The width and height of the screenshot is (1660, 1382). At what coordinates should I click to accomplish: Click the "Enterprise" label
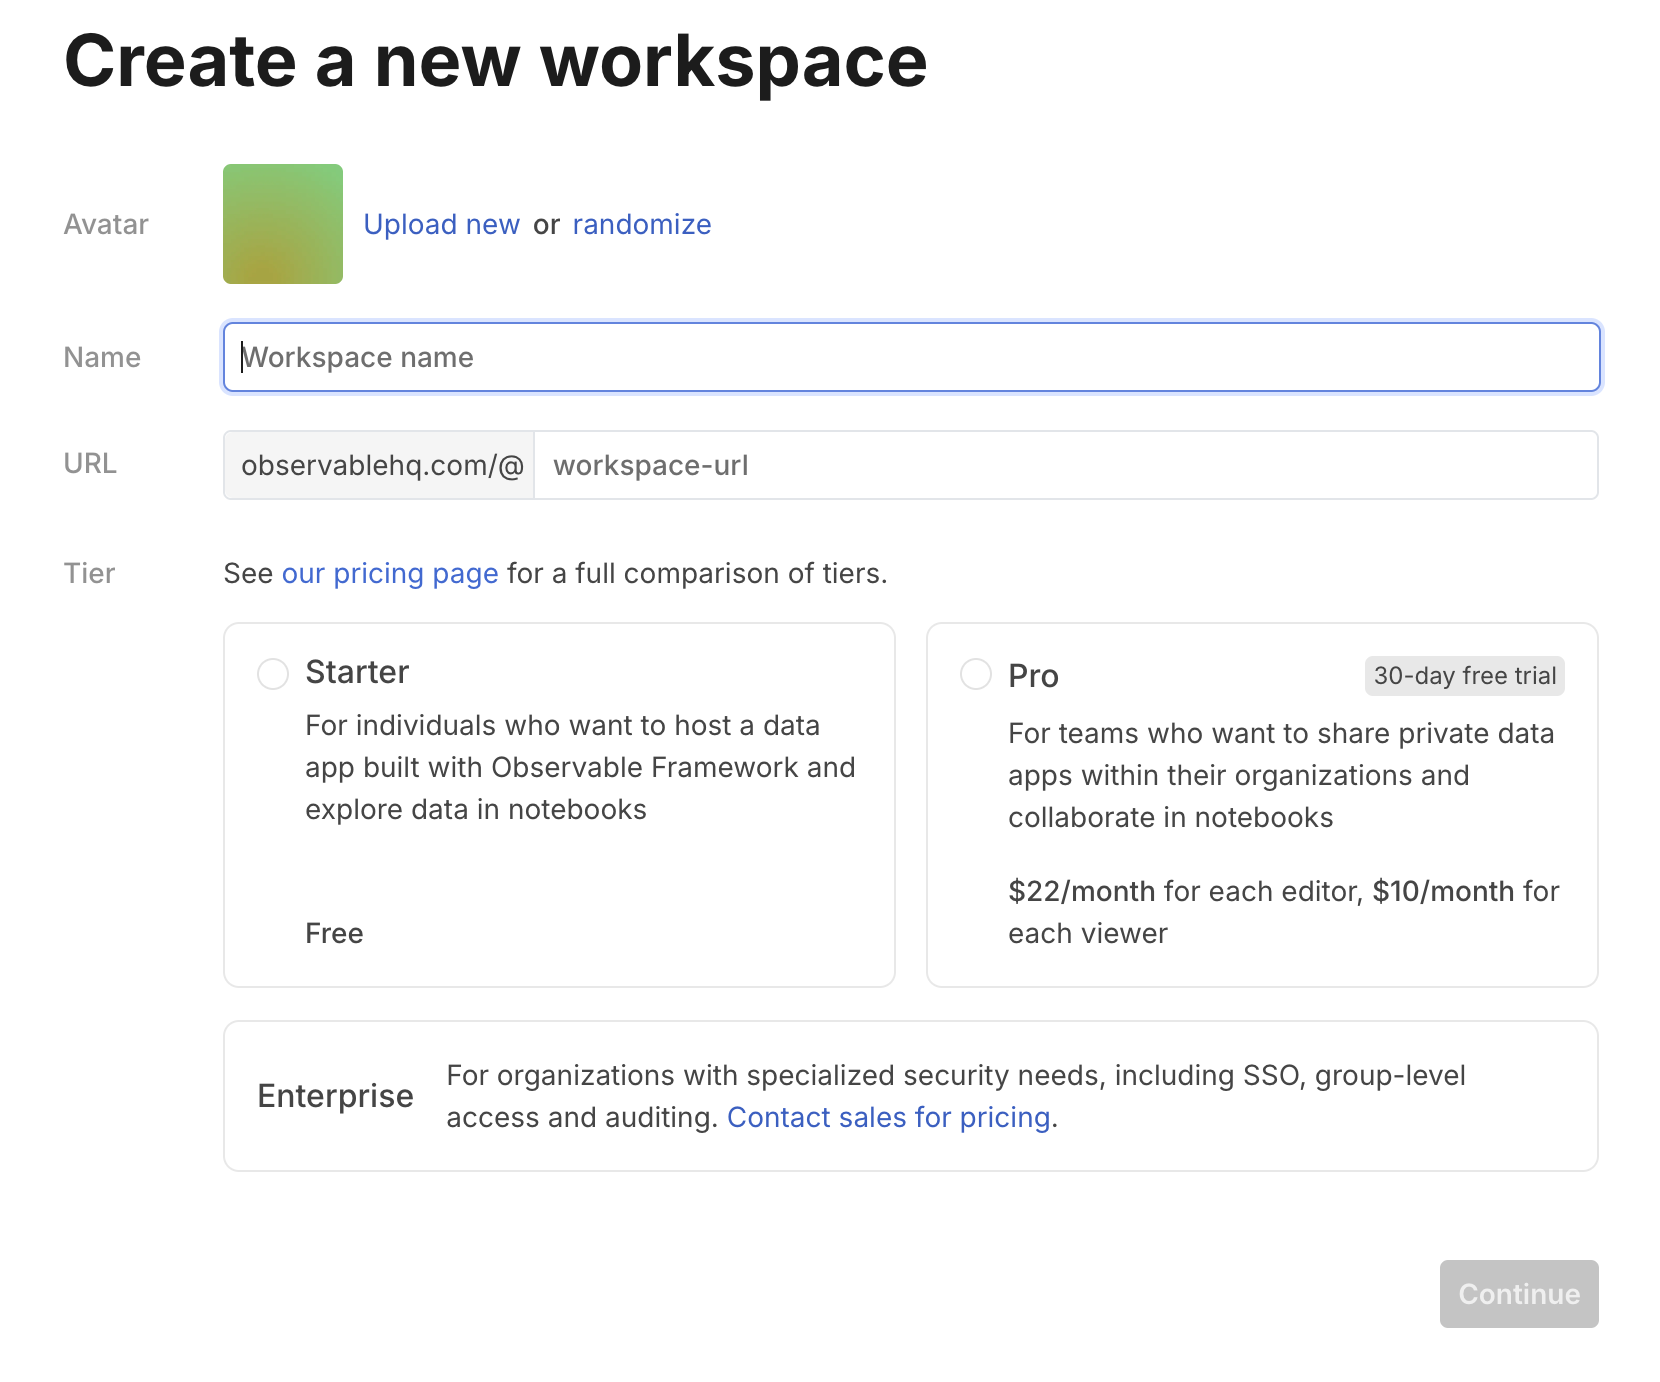tap(335, 1096)
